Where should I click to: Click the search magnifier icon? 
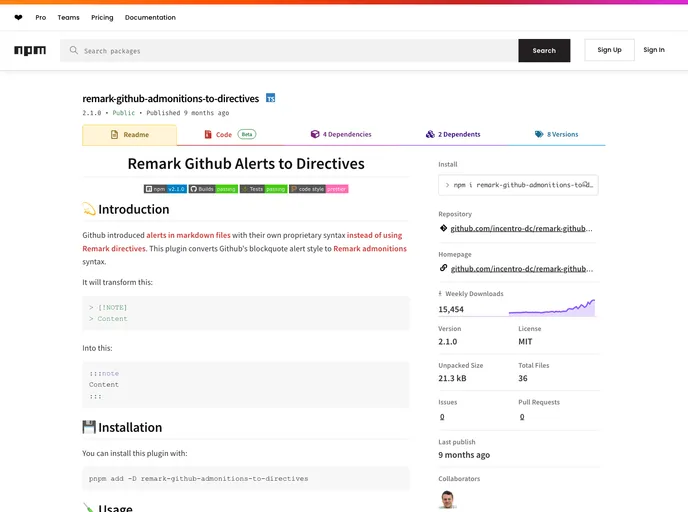pyautogui.click(x=74, y=50)
